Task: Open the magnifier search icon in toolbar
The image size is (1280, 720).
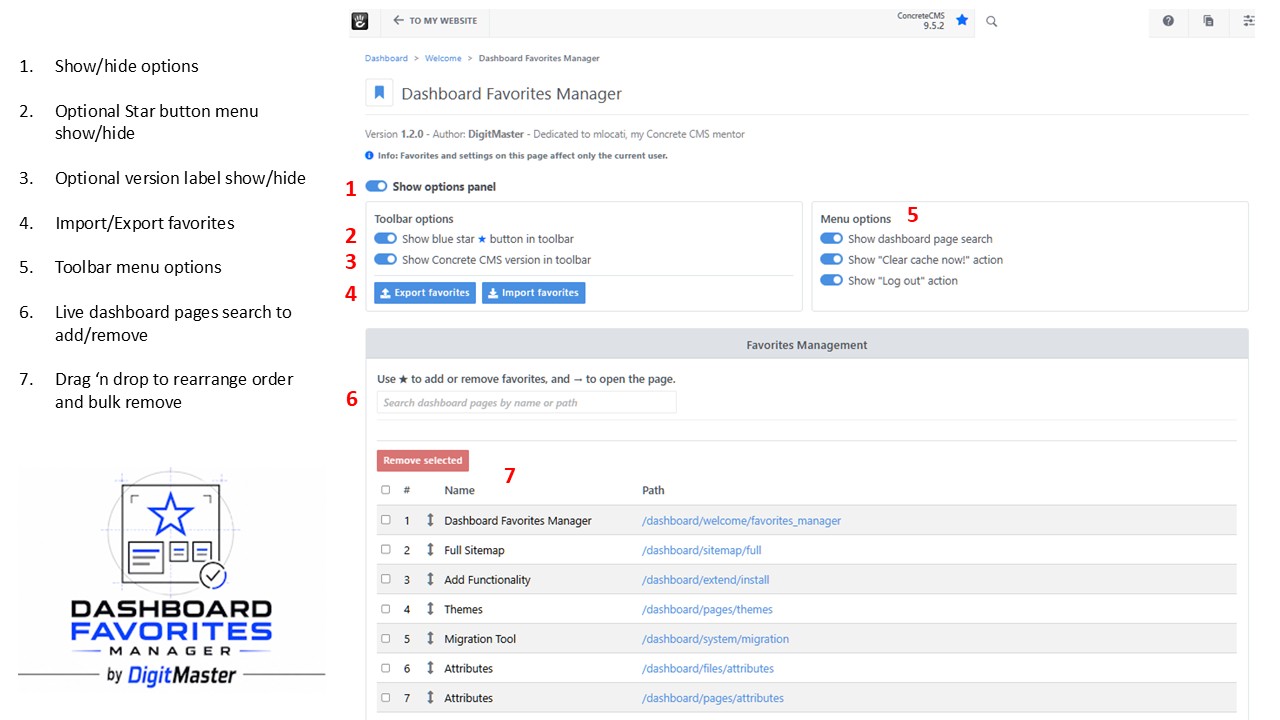Action: coord(992,21)
